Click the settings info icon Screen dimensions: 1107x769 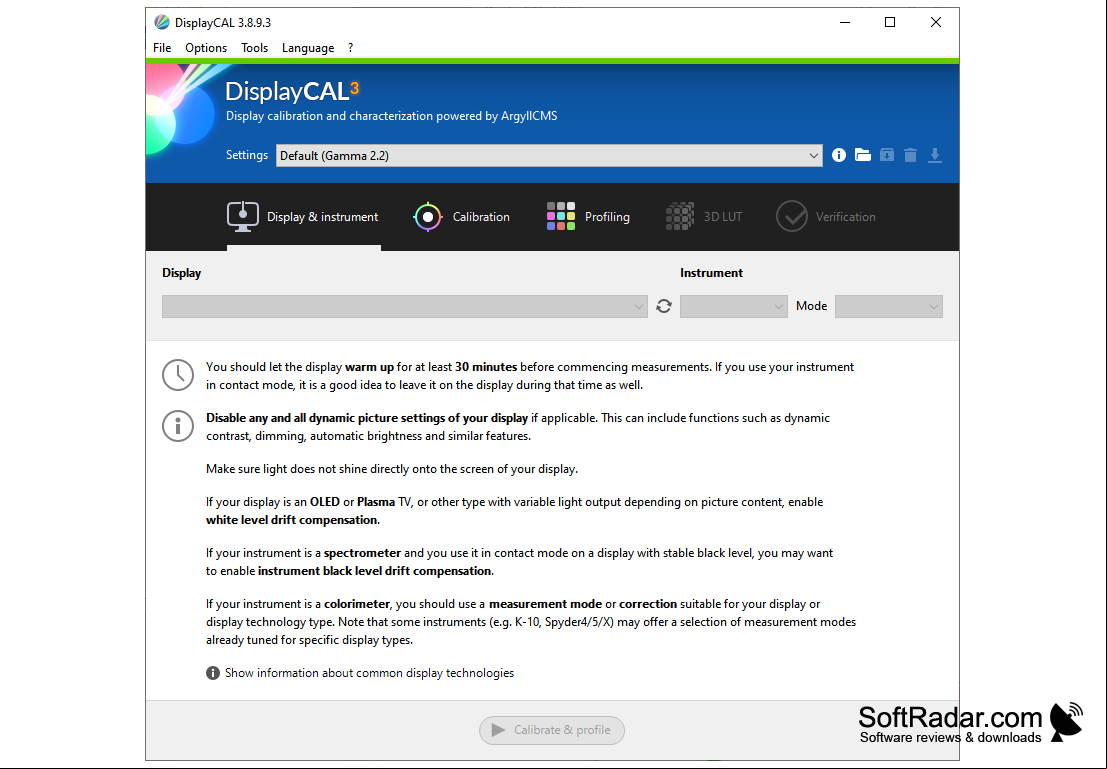point(839,155)
